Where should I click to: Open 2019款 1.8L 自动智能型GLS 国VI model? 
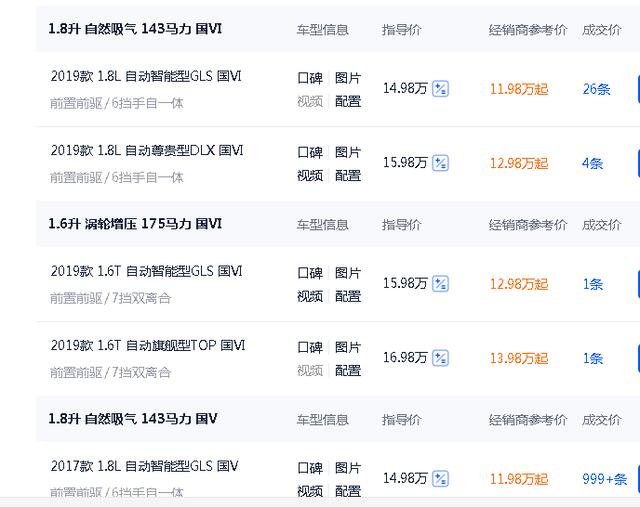[146, 76]
